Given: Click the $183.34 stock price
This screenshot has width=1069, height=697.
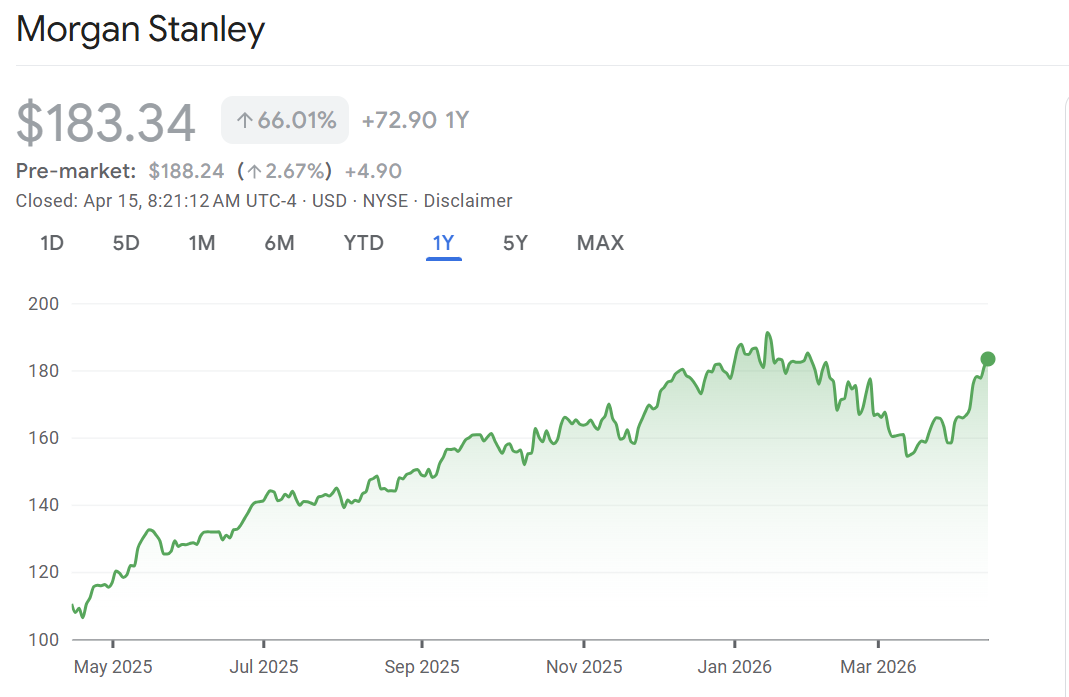Looking at the screenshot, I should tap(106, 123).
